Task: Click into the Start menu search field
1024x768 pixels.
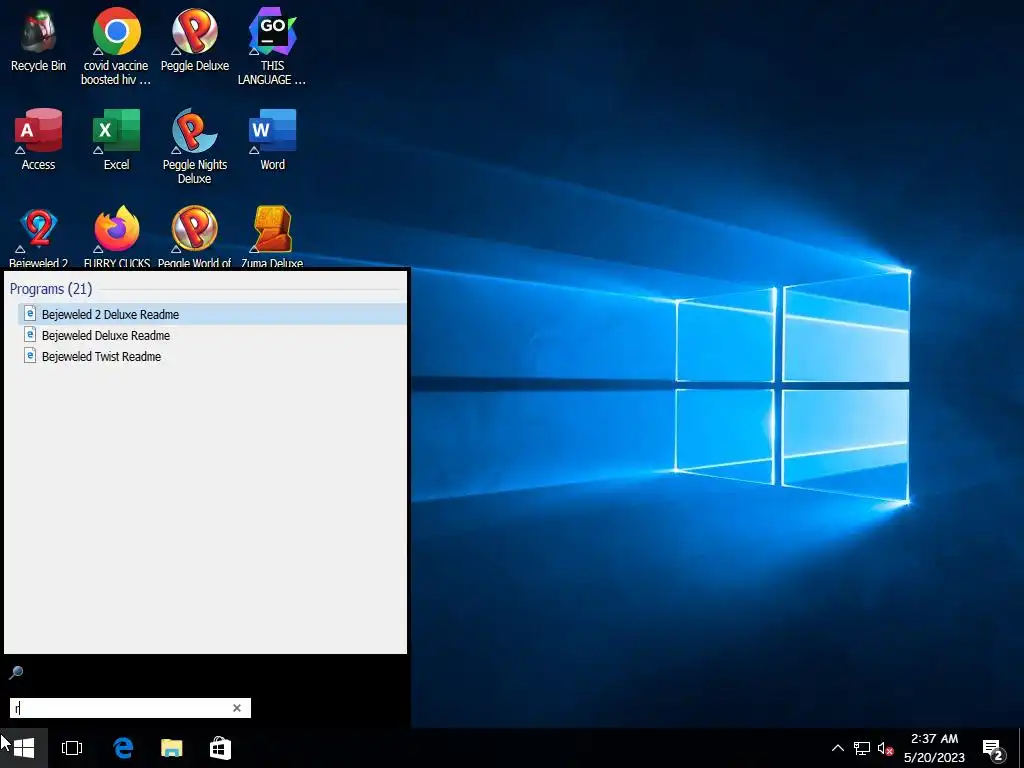Action: [x=121, y=708]
